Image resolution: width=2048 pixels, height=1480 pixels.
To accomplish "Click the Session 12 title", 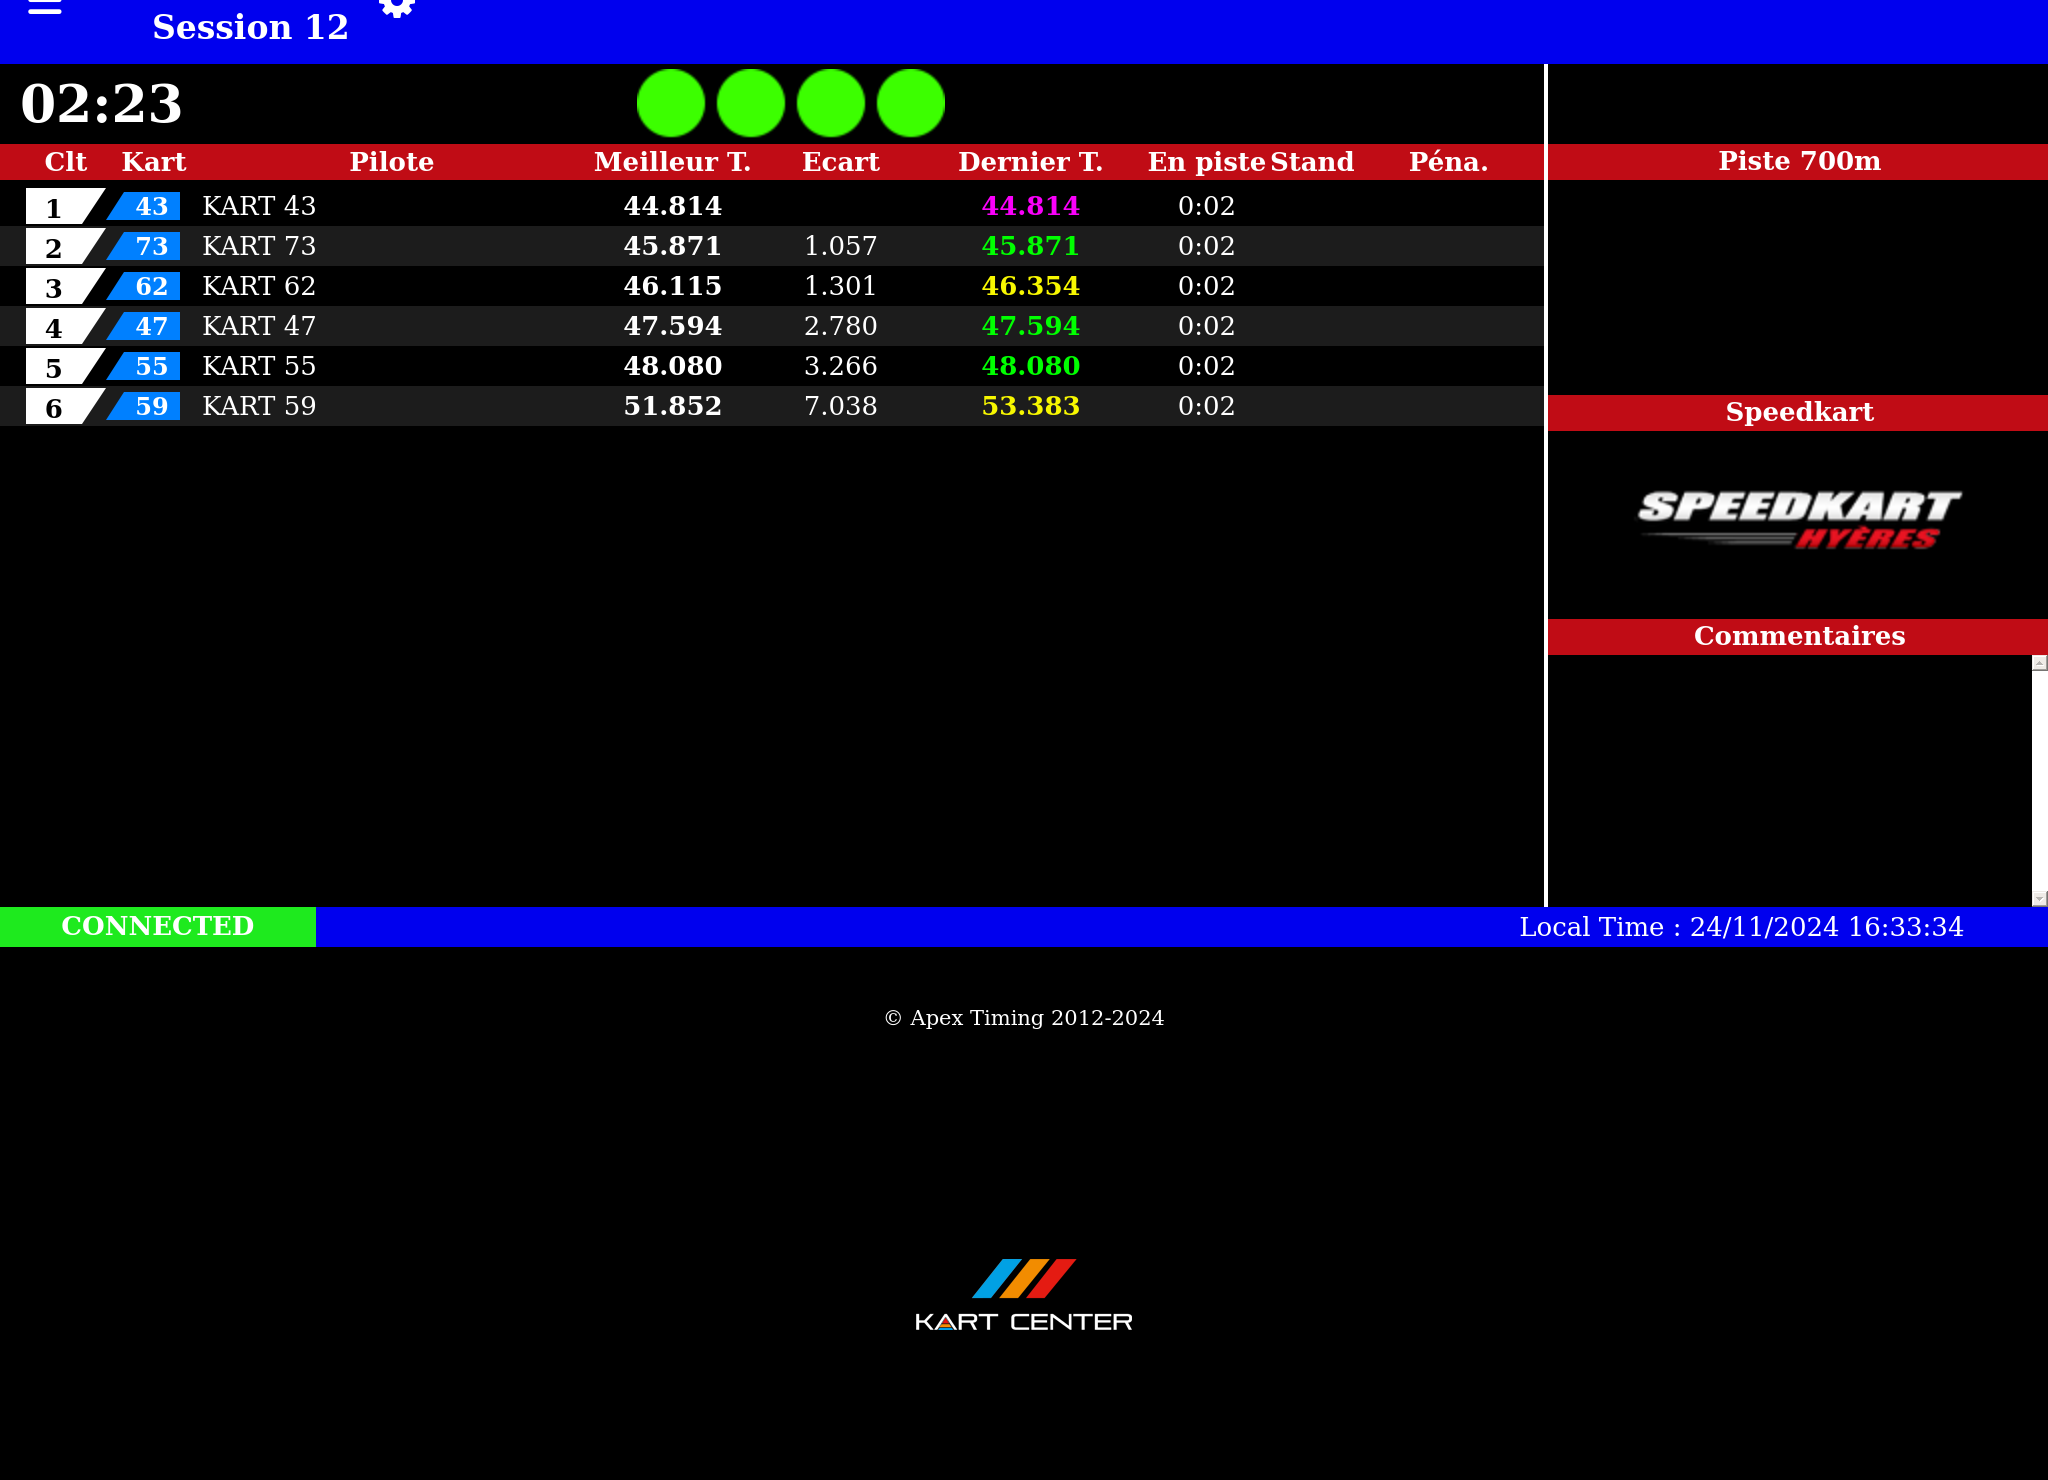I will pos(250,27).
